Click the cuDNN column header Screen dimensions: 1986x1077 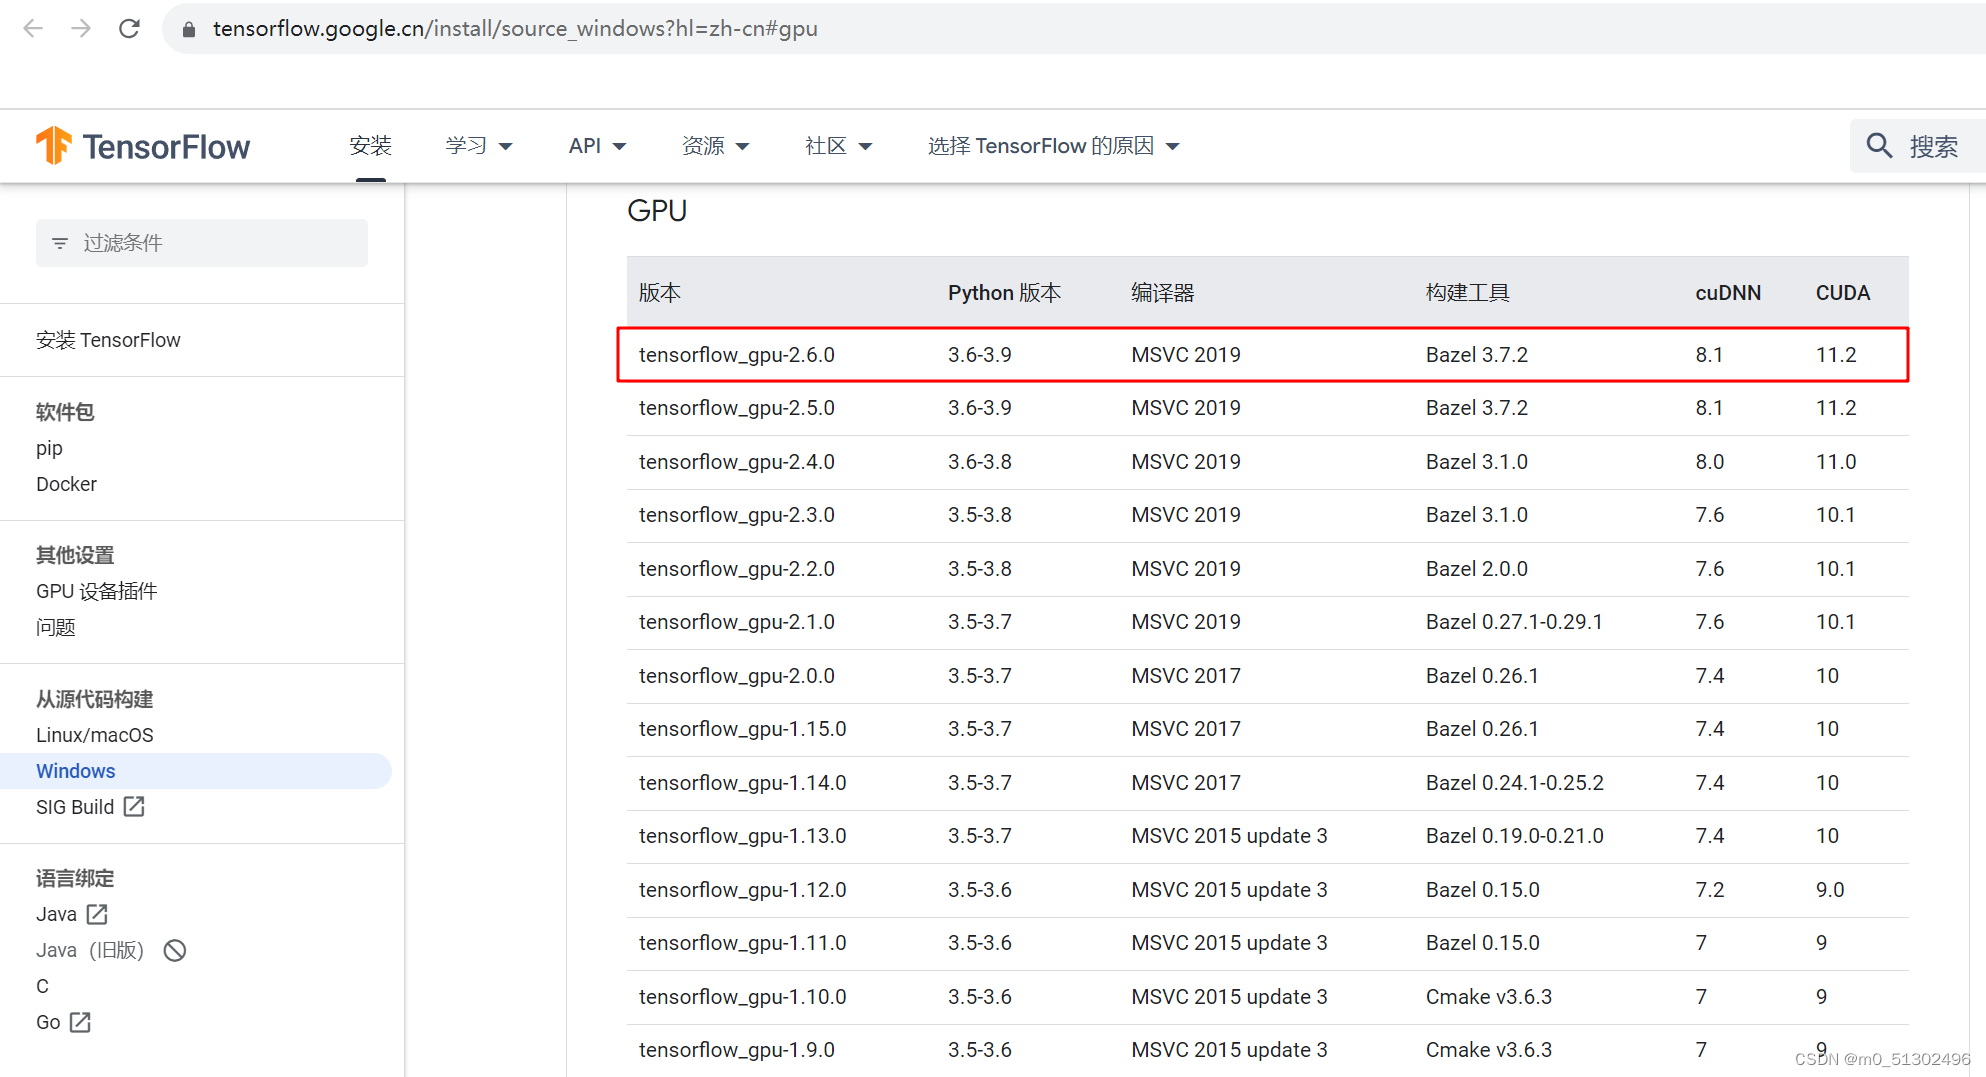1728,293
